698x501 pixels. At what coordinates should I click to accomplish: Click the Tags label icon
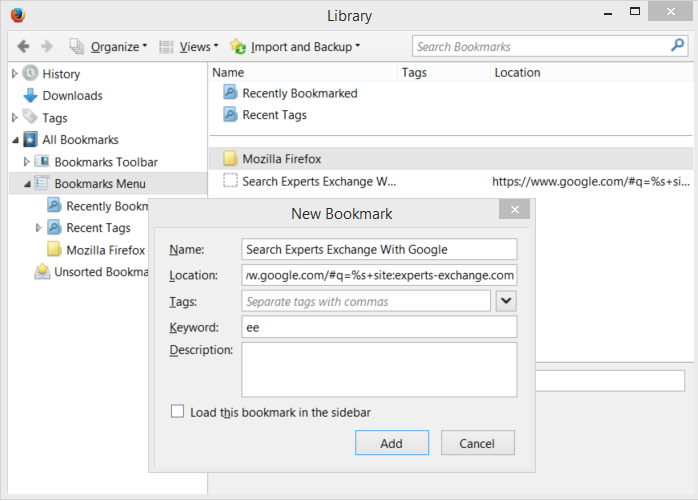tap(30, 117)
